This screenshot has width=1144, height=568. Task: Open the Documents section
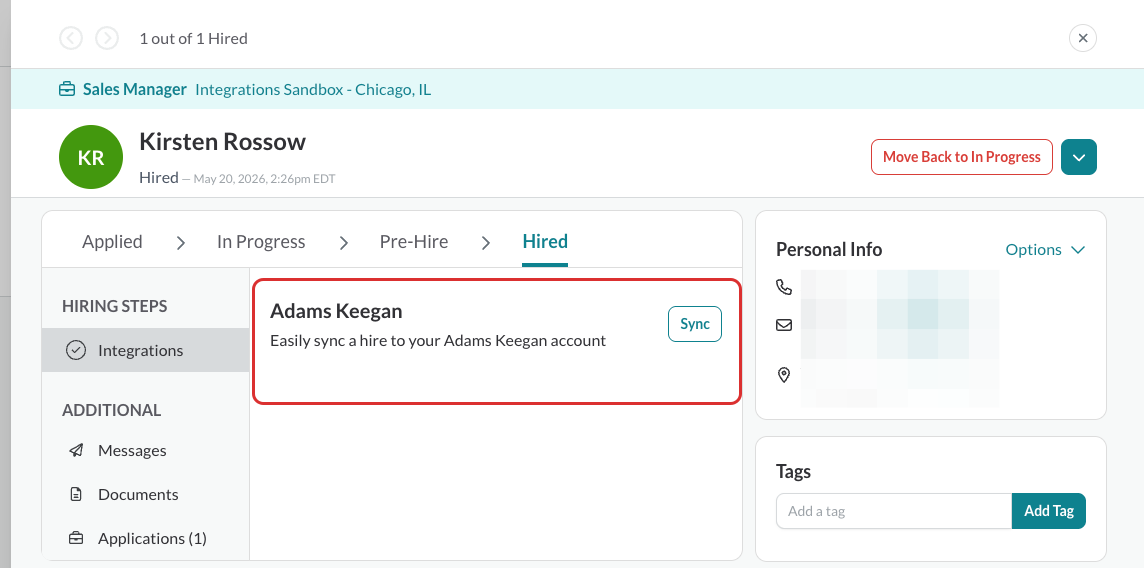(138, 494)
